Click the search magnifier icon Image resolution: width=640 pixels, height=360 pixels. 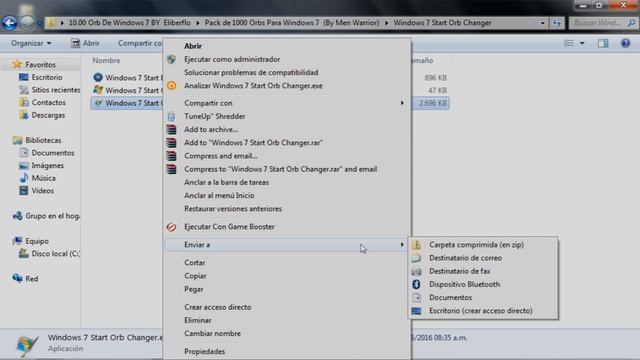(x=631, y=23)
